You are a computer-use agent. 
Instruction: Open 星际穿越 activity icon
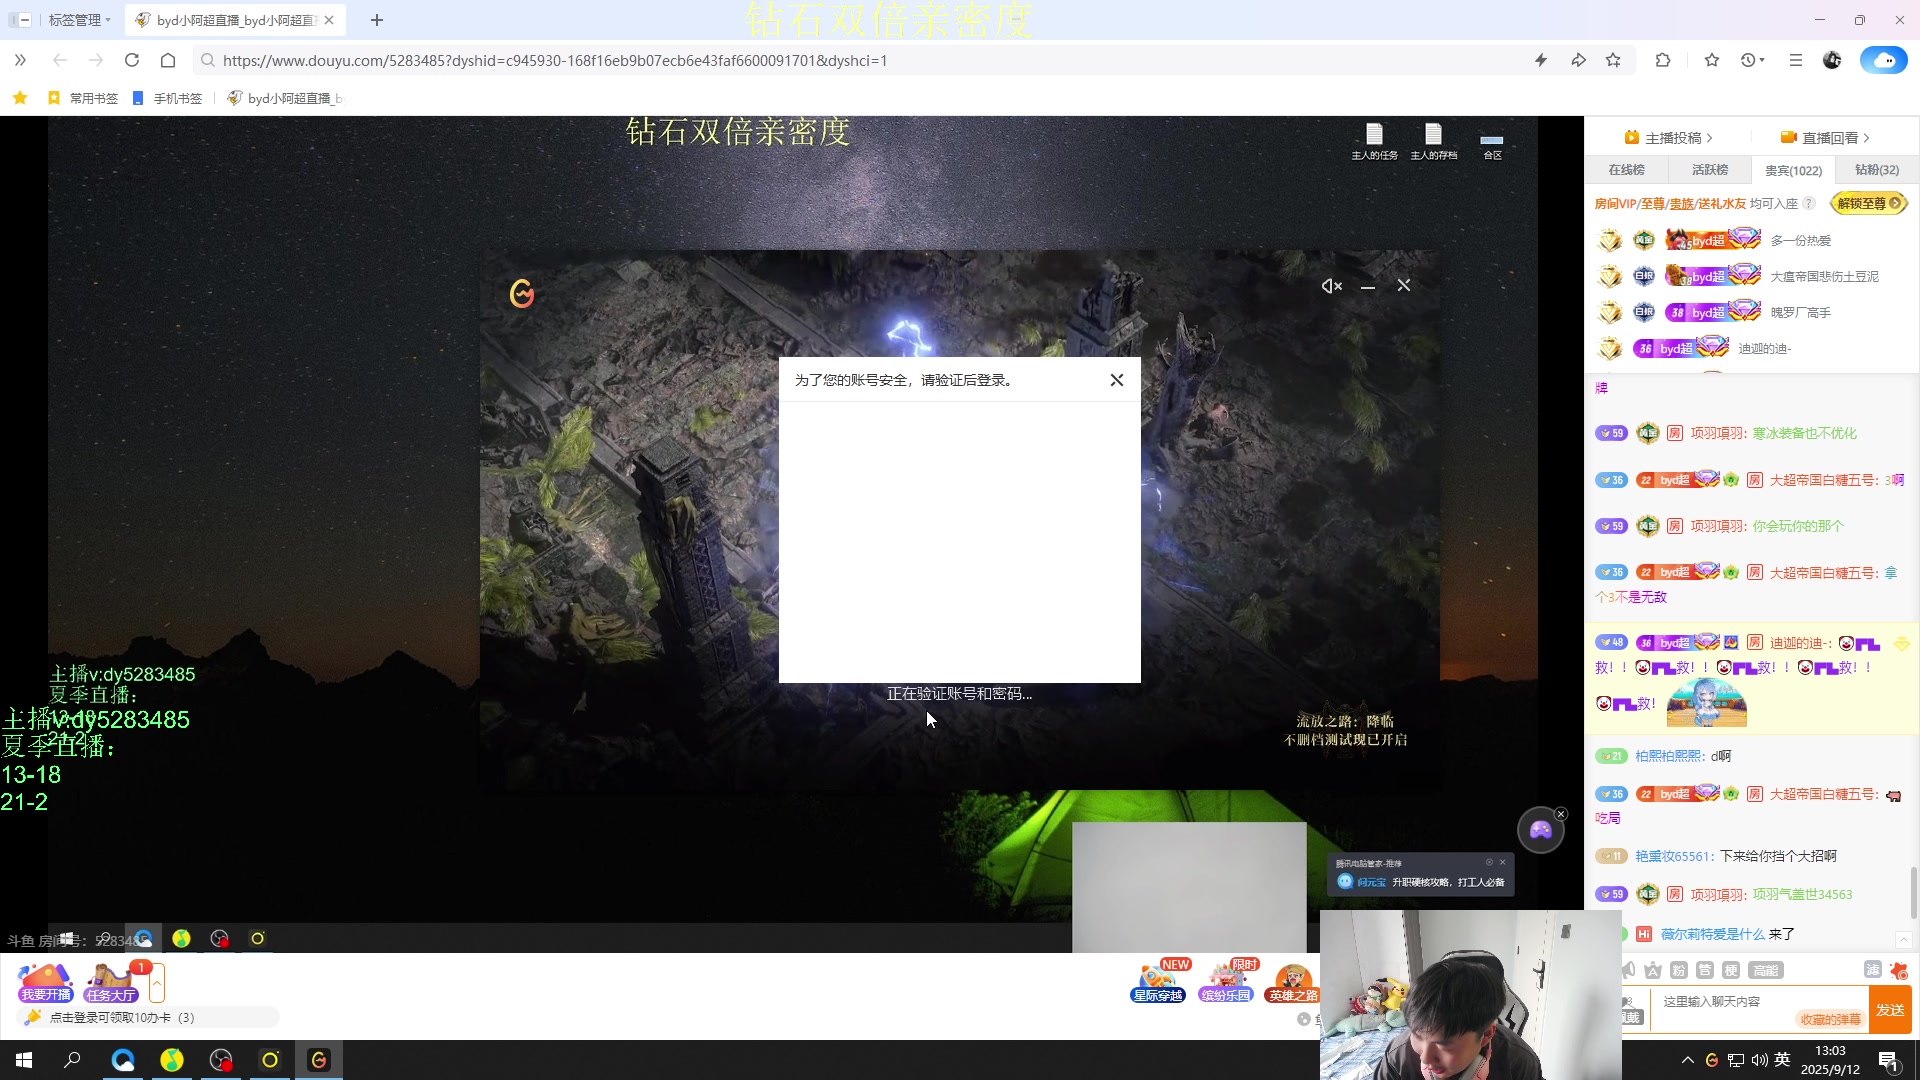click(1158, 982)
